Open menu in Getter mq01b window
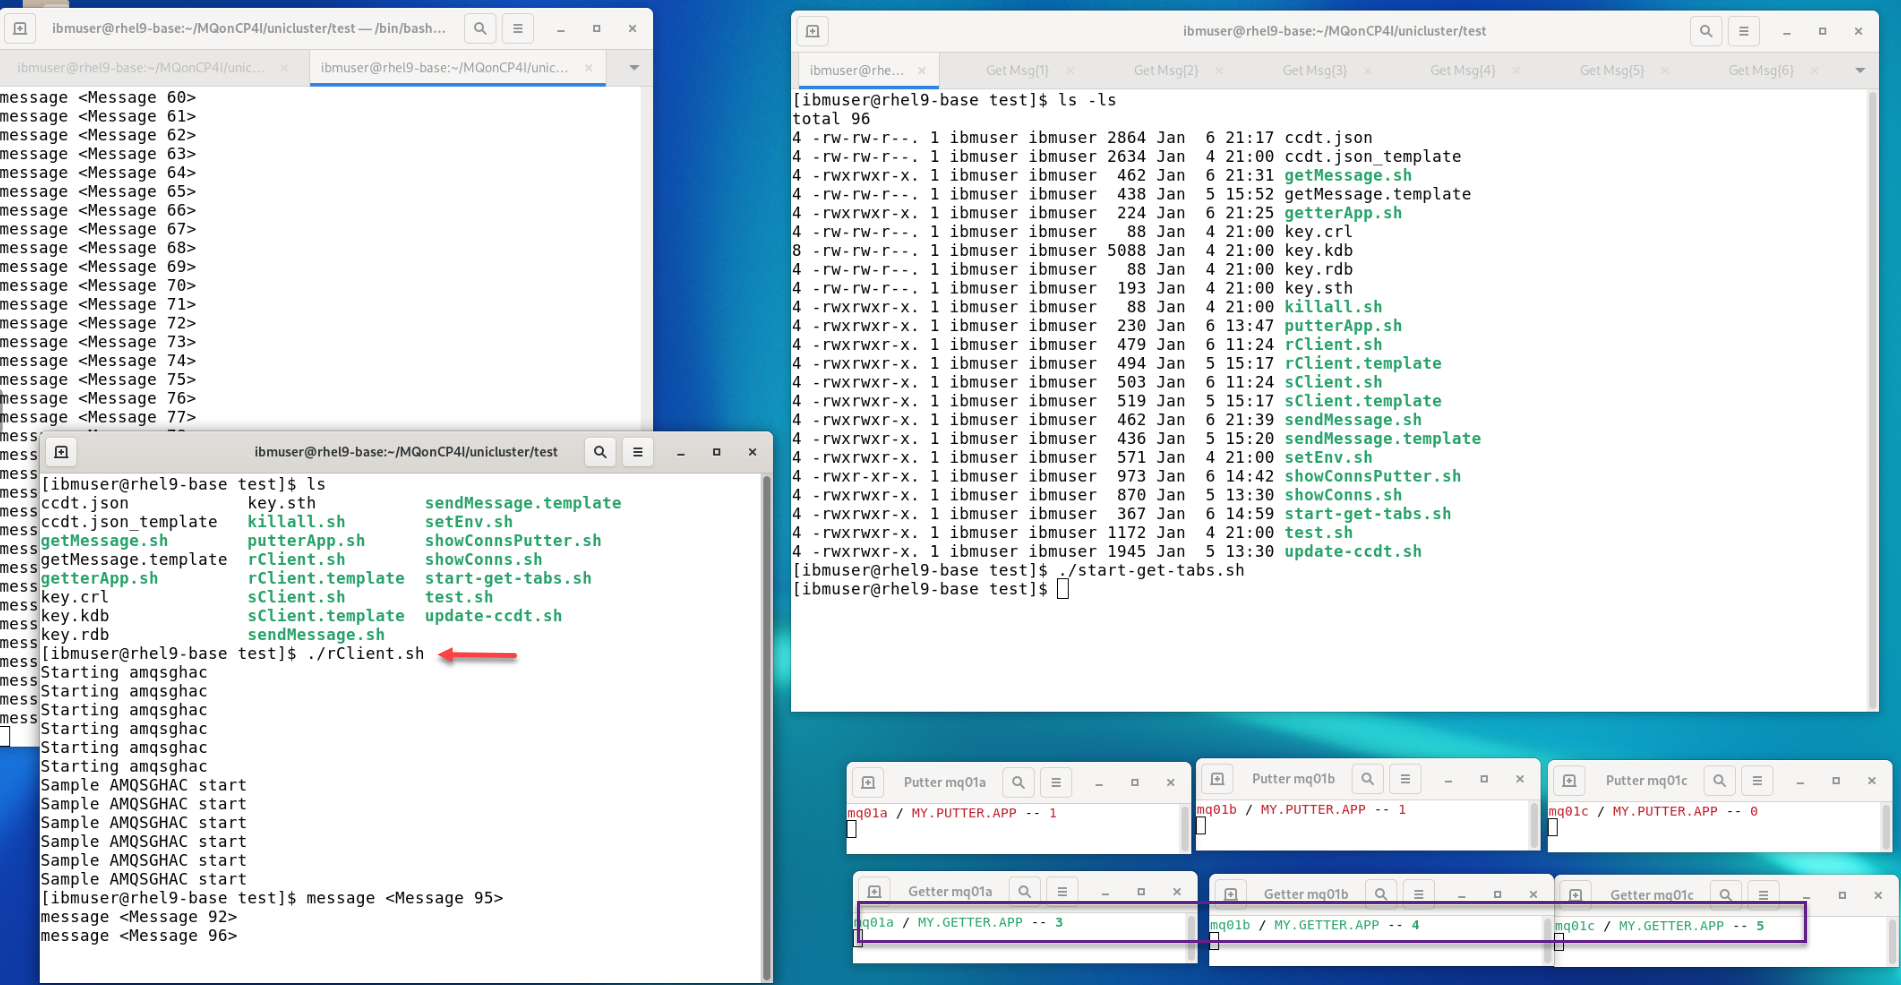Image resolution: width=1901 pixels, height=985 pixels. (1419, 894)
